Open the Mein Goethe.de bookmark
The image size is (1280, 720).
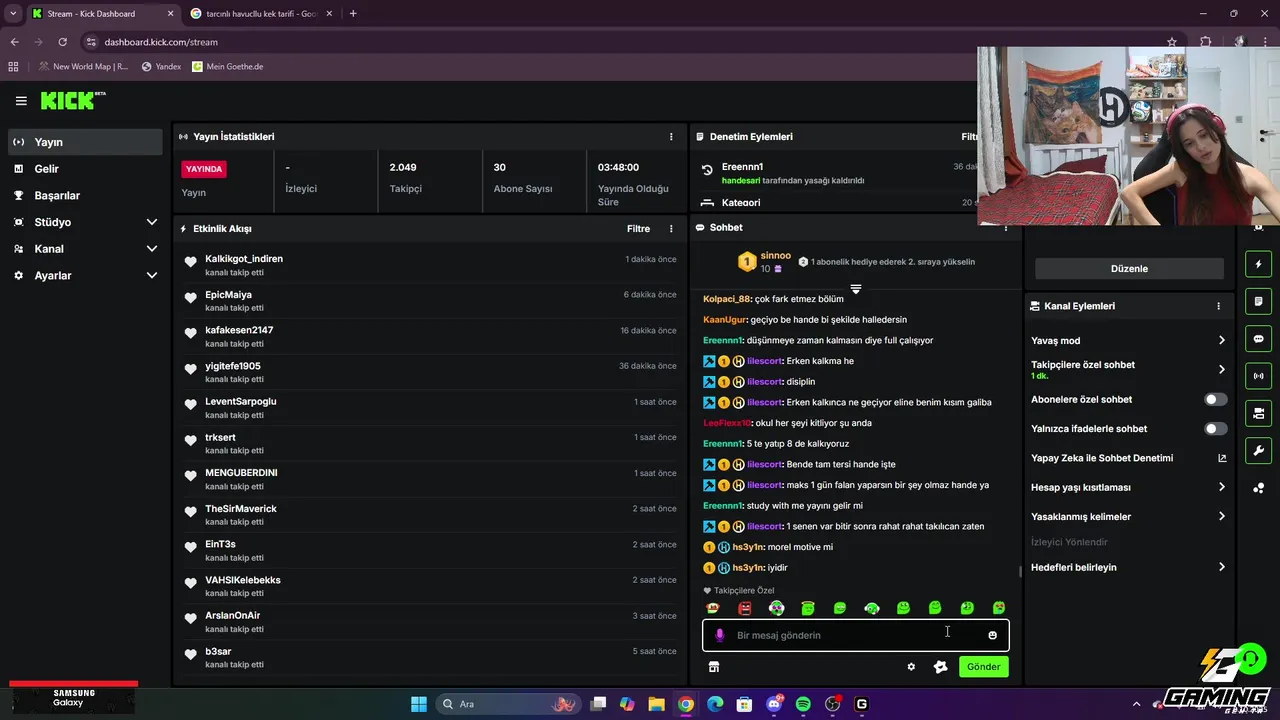tap(228, 66)
